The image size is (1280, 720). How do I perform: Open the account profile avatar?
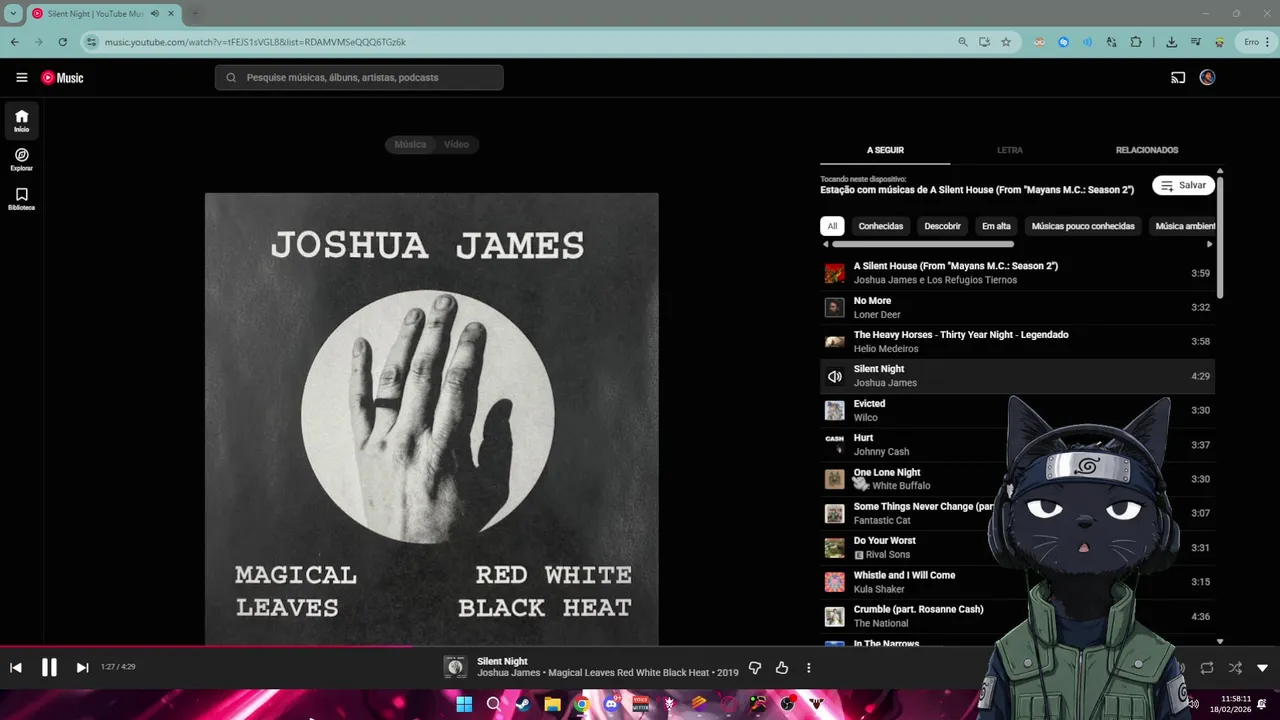pyautogui.click(x=1207, y=77)
